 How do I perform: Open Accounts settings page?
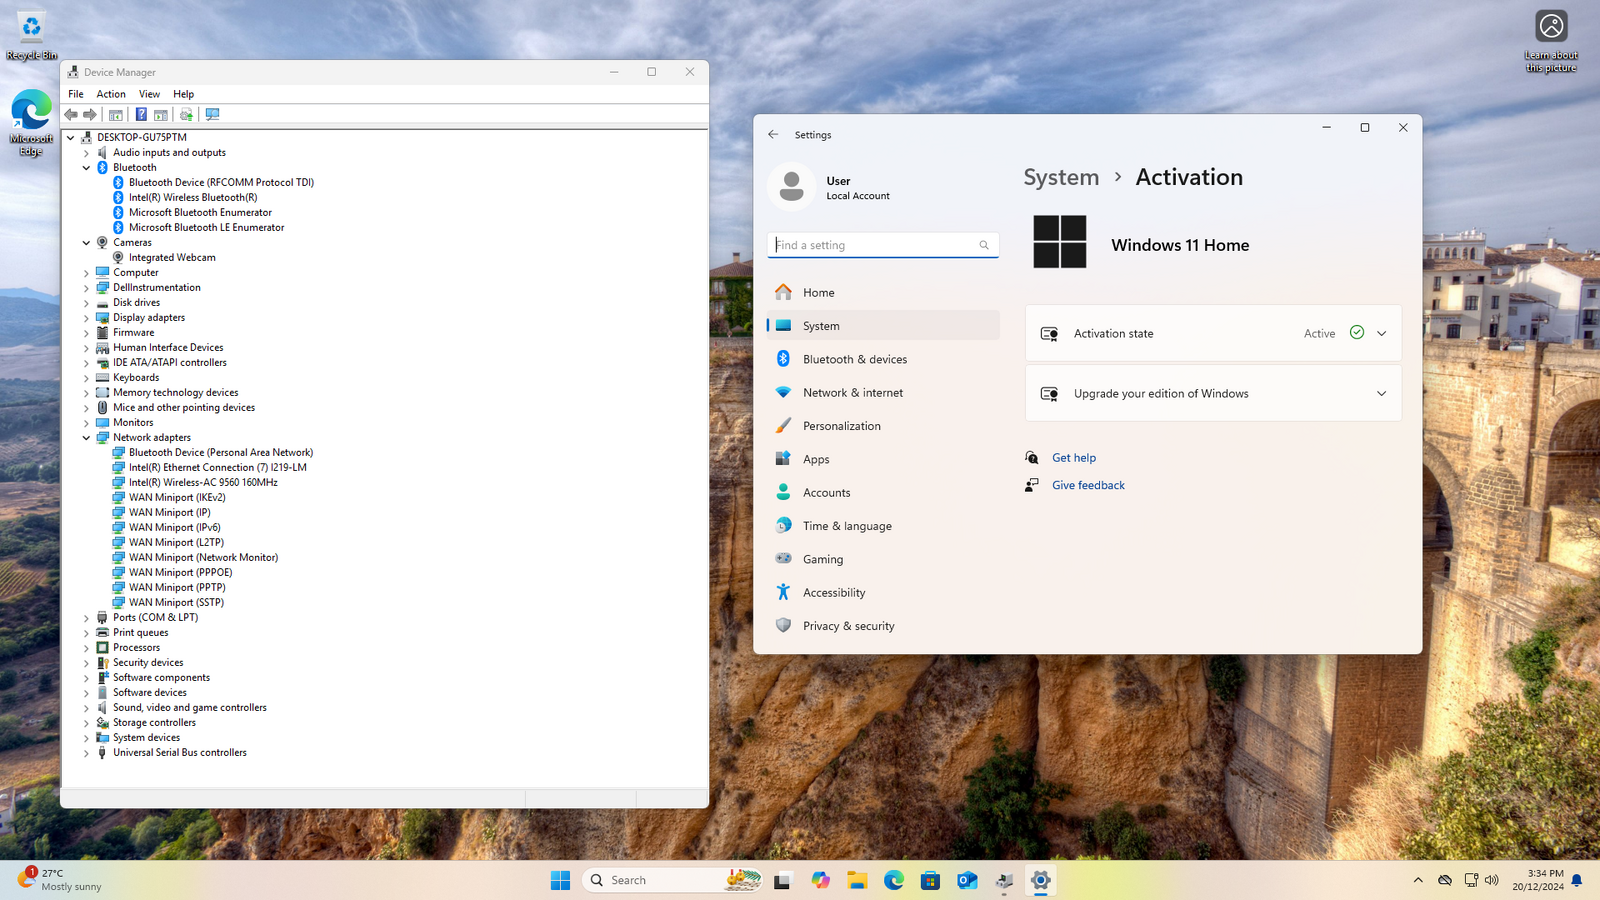(883, 492)
